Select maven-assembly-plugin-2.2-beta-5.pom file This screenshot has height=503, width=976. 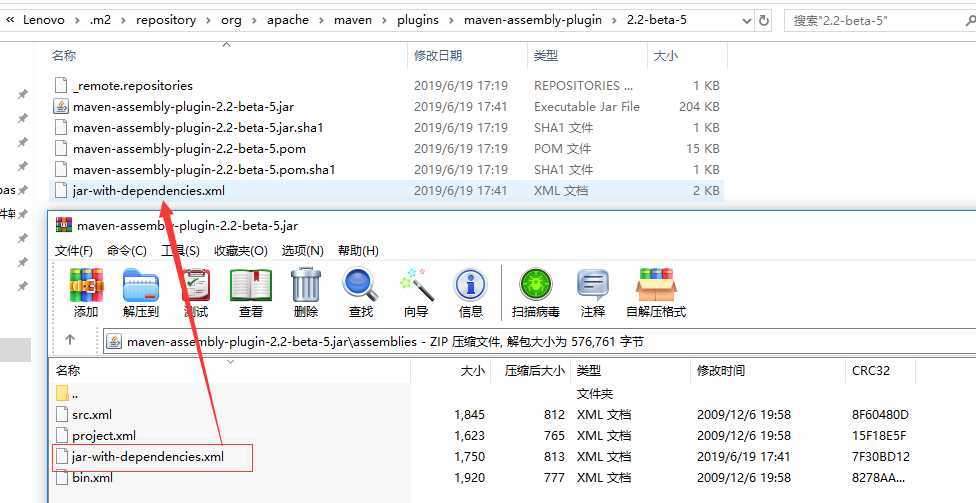pos(189,149)
